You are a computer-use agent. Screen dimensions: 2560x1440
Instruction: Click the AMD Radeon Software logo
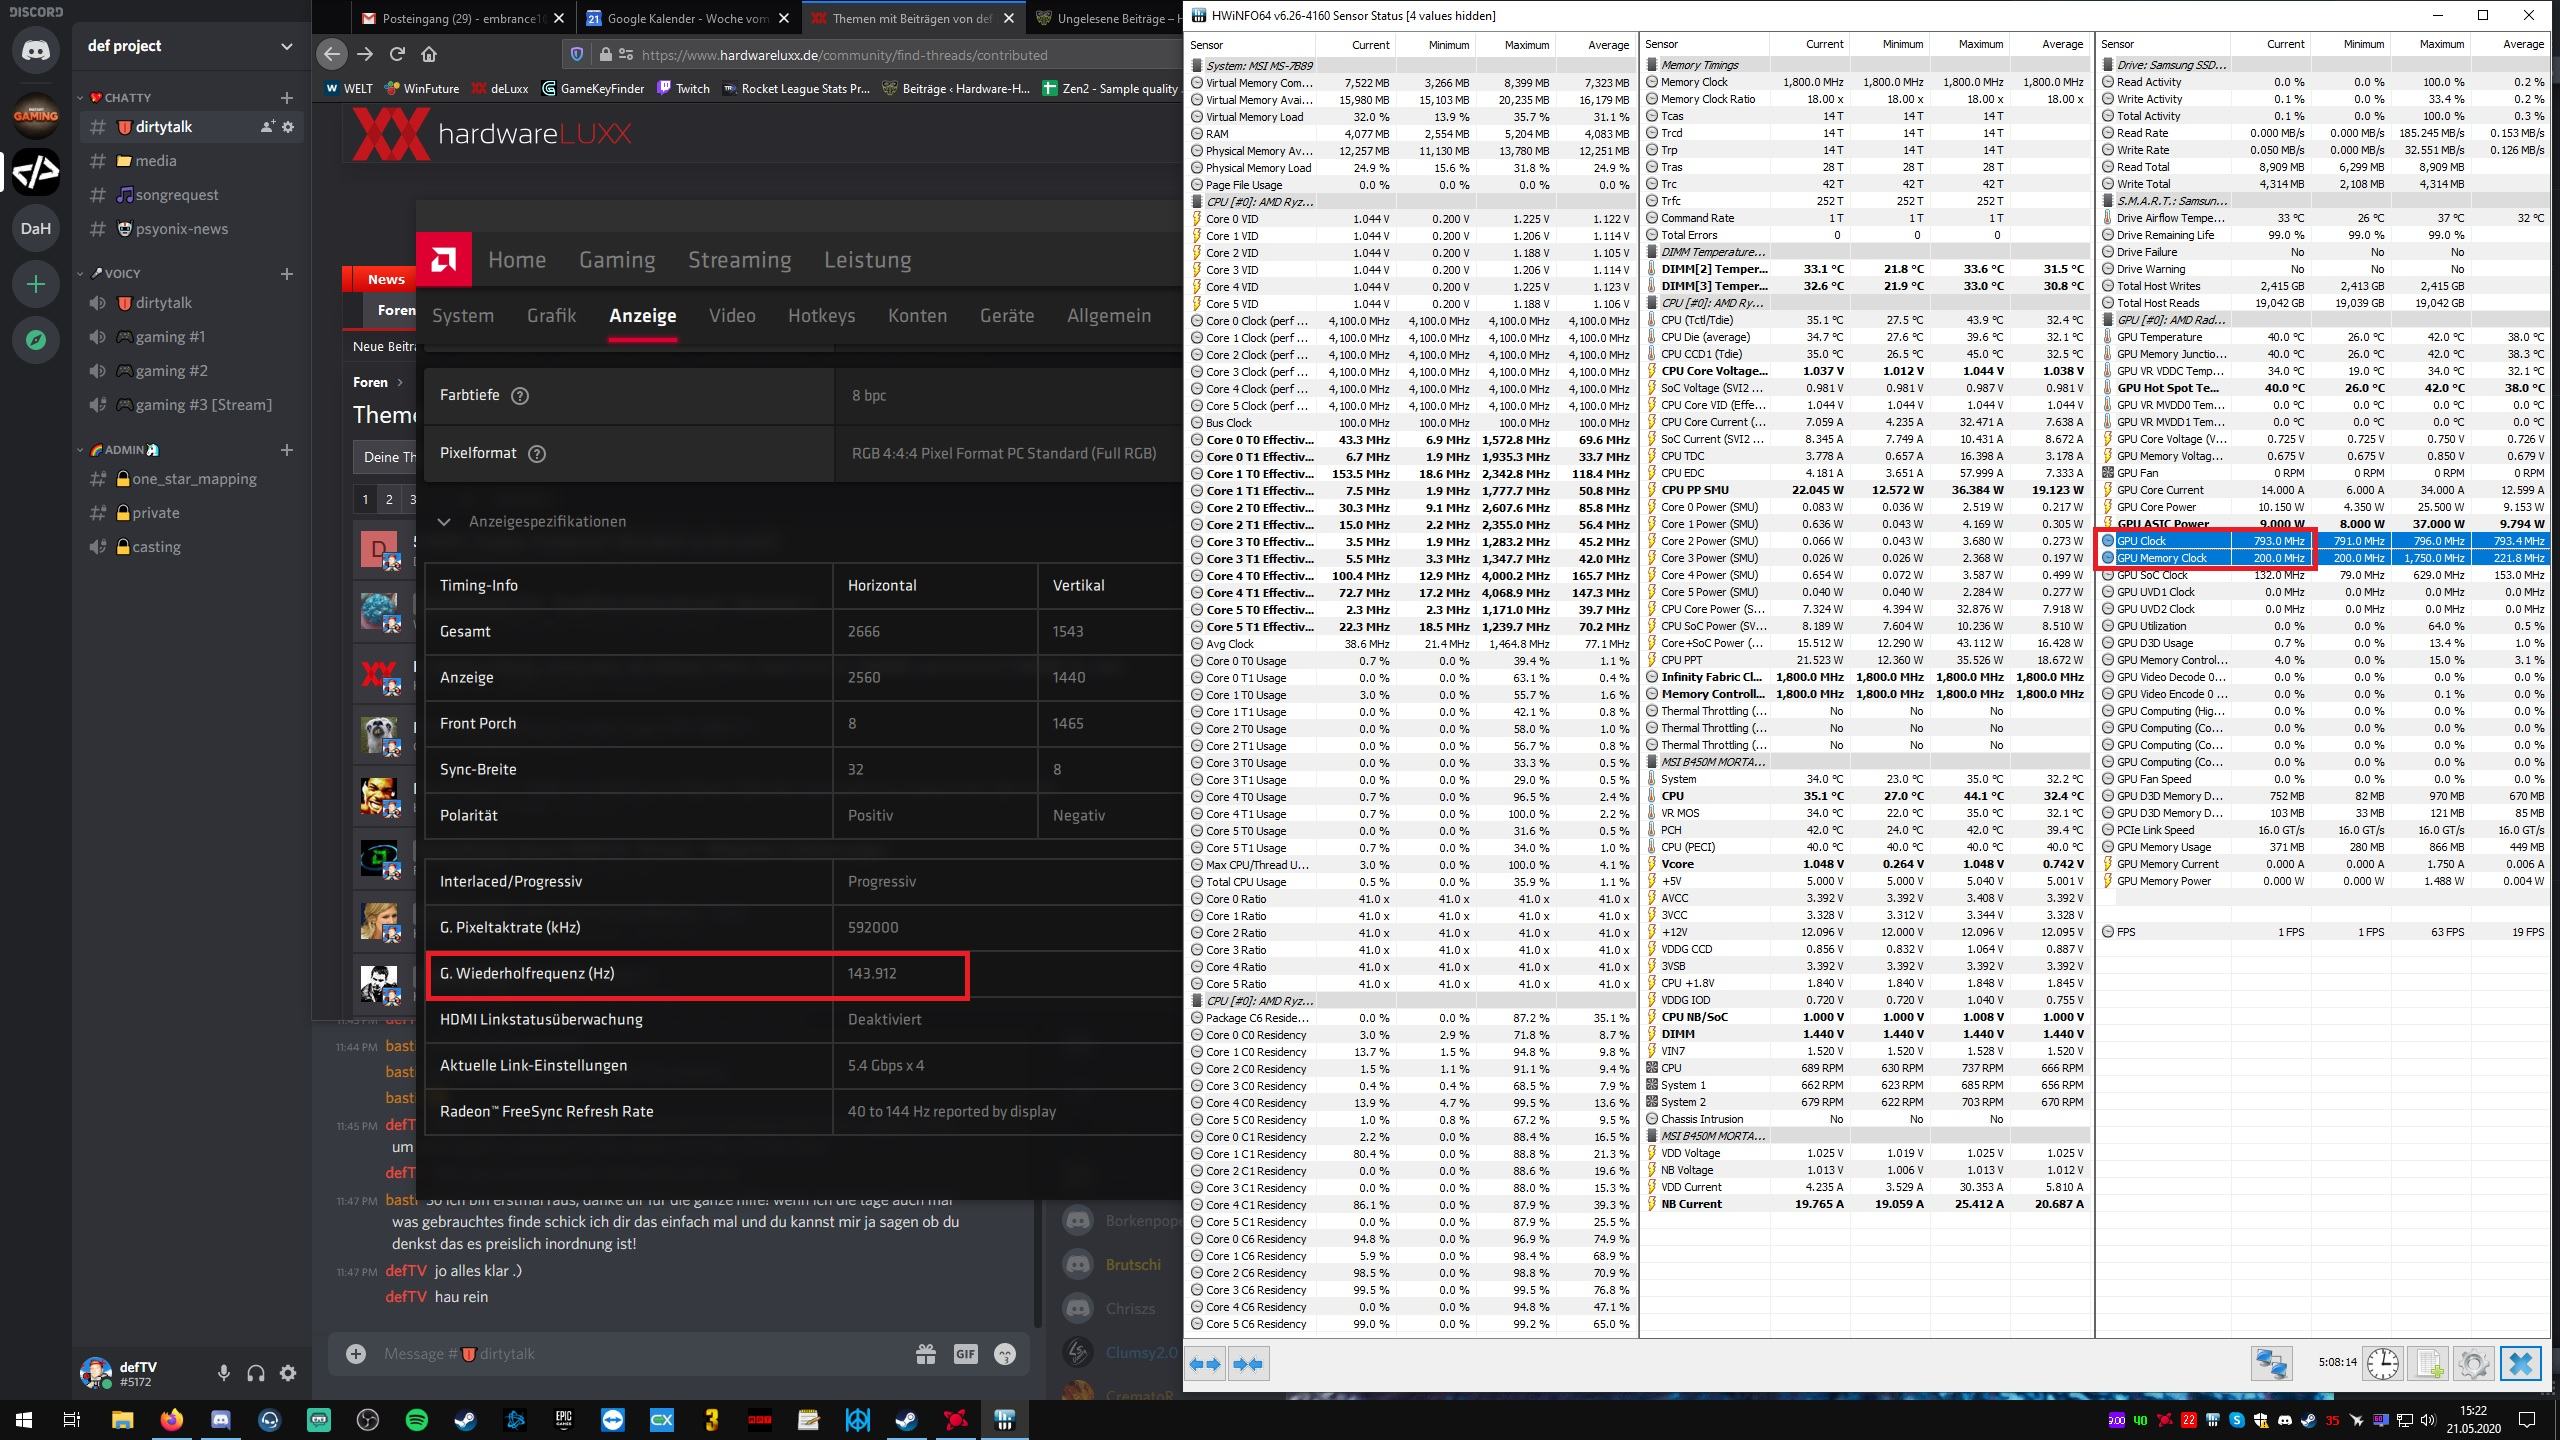pyautogui.click(x=444, y=260)
